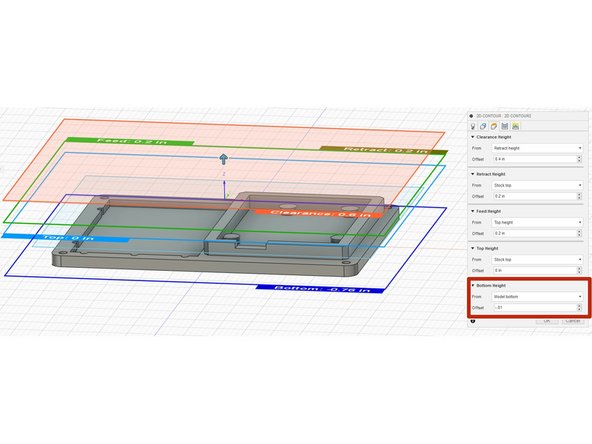The height and width of the screenshot is (444, 592).
Task: Open Feed Height From dropdown (Top height)
Action: click(x=537, y=222)
